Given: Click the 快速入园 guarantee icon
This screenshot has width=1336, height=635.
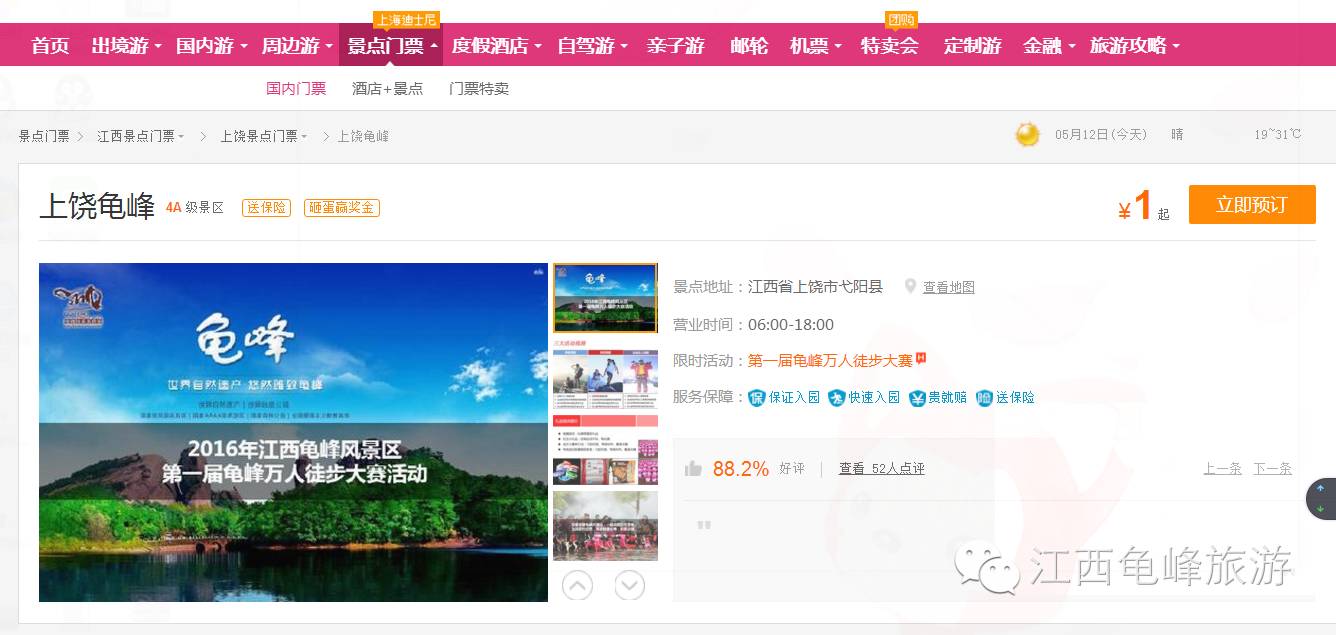Looking at the screenshot, I should click(837, 397).
